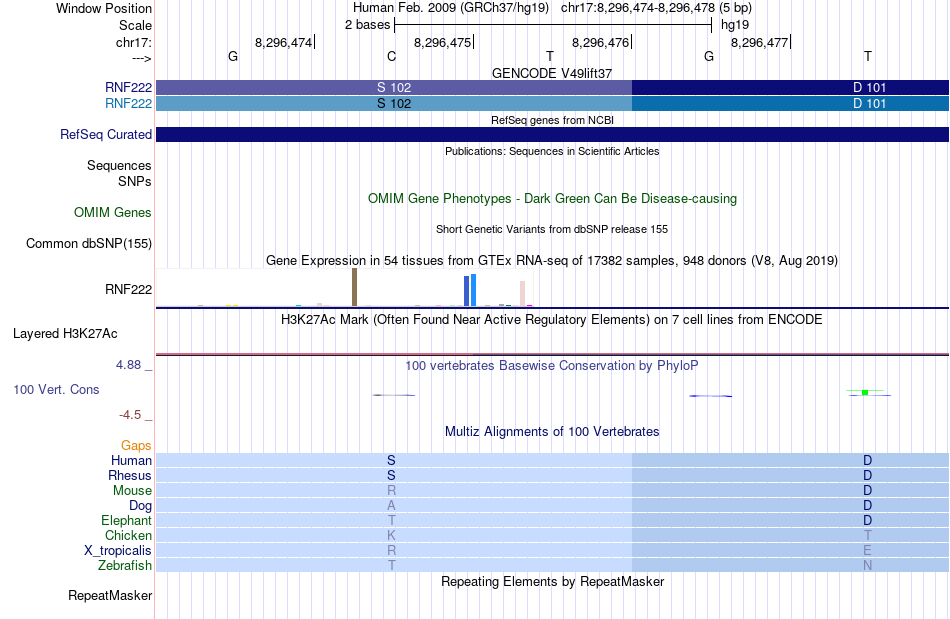950x619 pixels.
Task: Open the 'RefSeq Curated' track label
Action: click(x=106, y=134)
